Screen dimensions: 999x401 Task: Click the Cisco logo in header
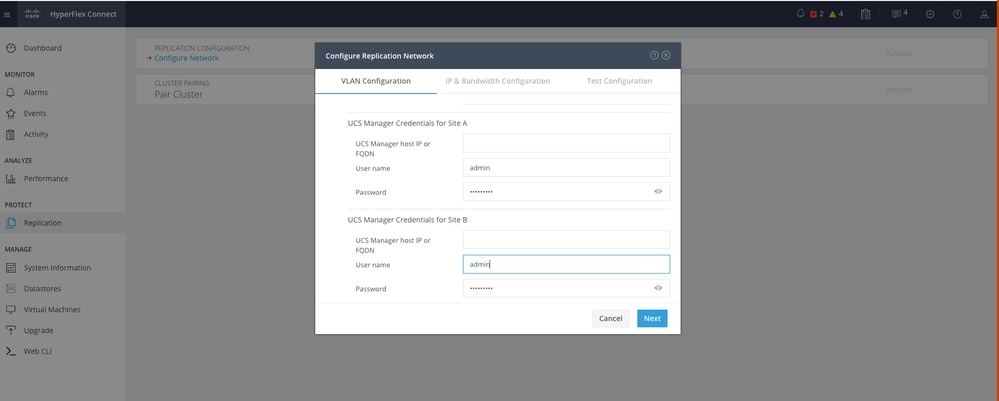(x=32, y=14)
